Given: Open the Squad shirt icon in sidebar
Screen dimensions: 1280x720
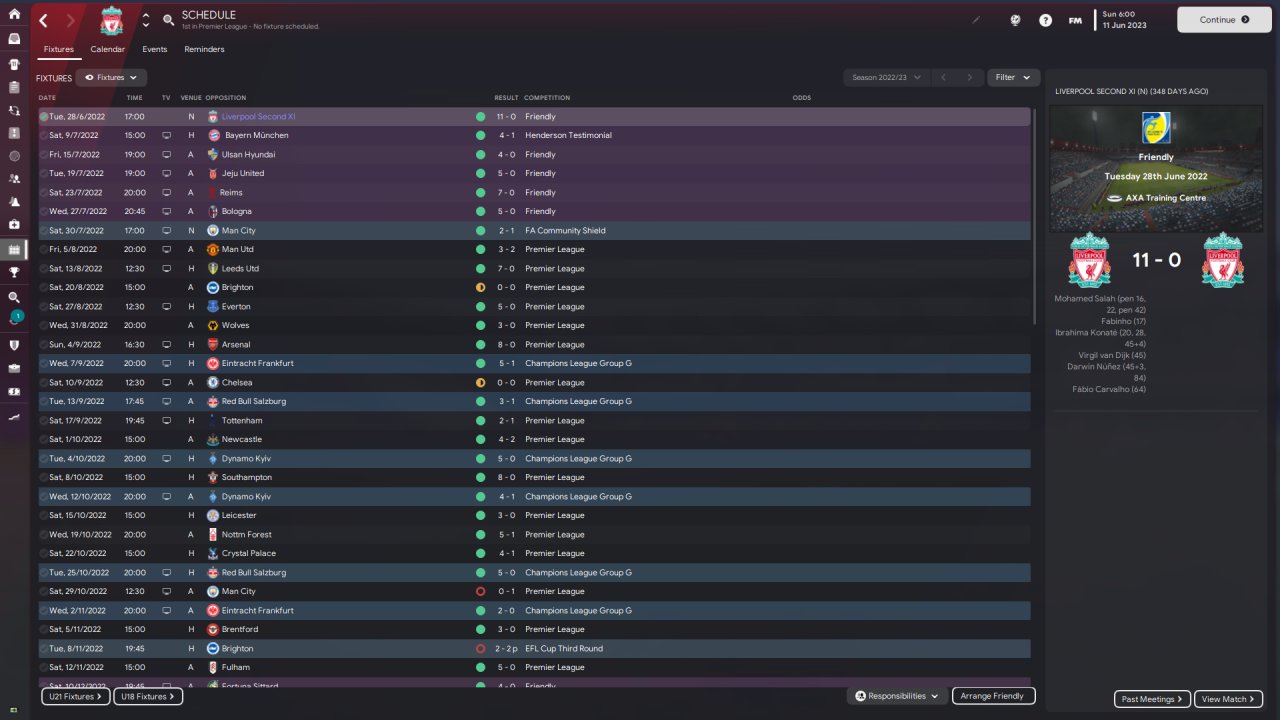Looking at the screenshot, I should (14, 63).
